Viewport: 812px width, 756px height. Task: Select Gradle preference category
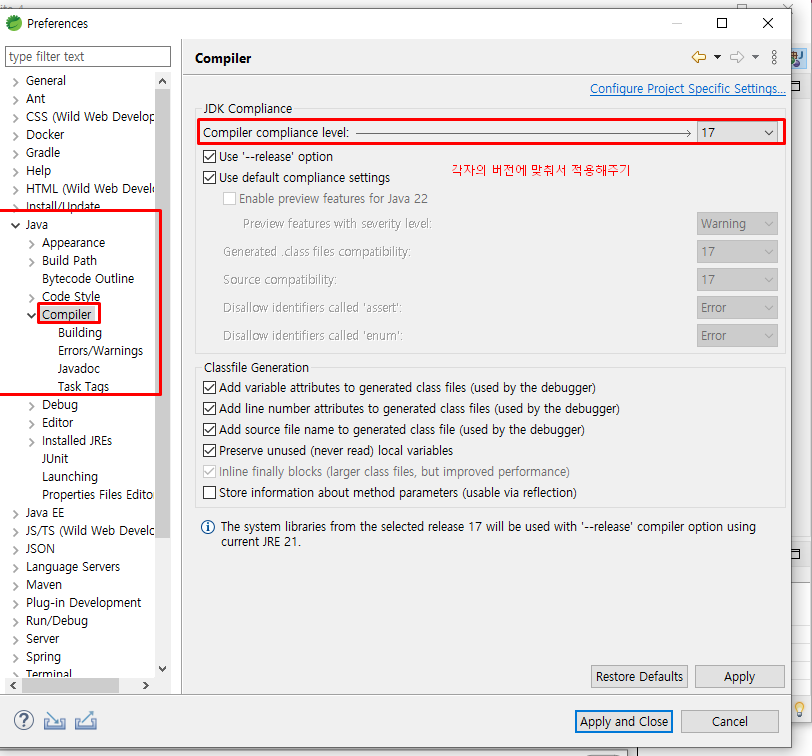point(43,153)
